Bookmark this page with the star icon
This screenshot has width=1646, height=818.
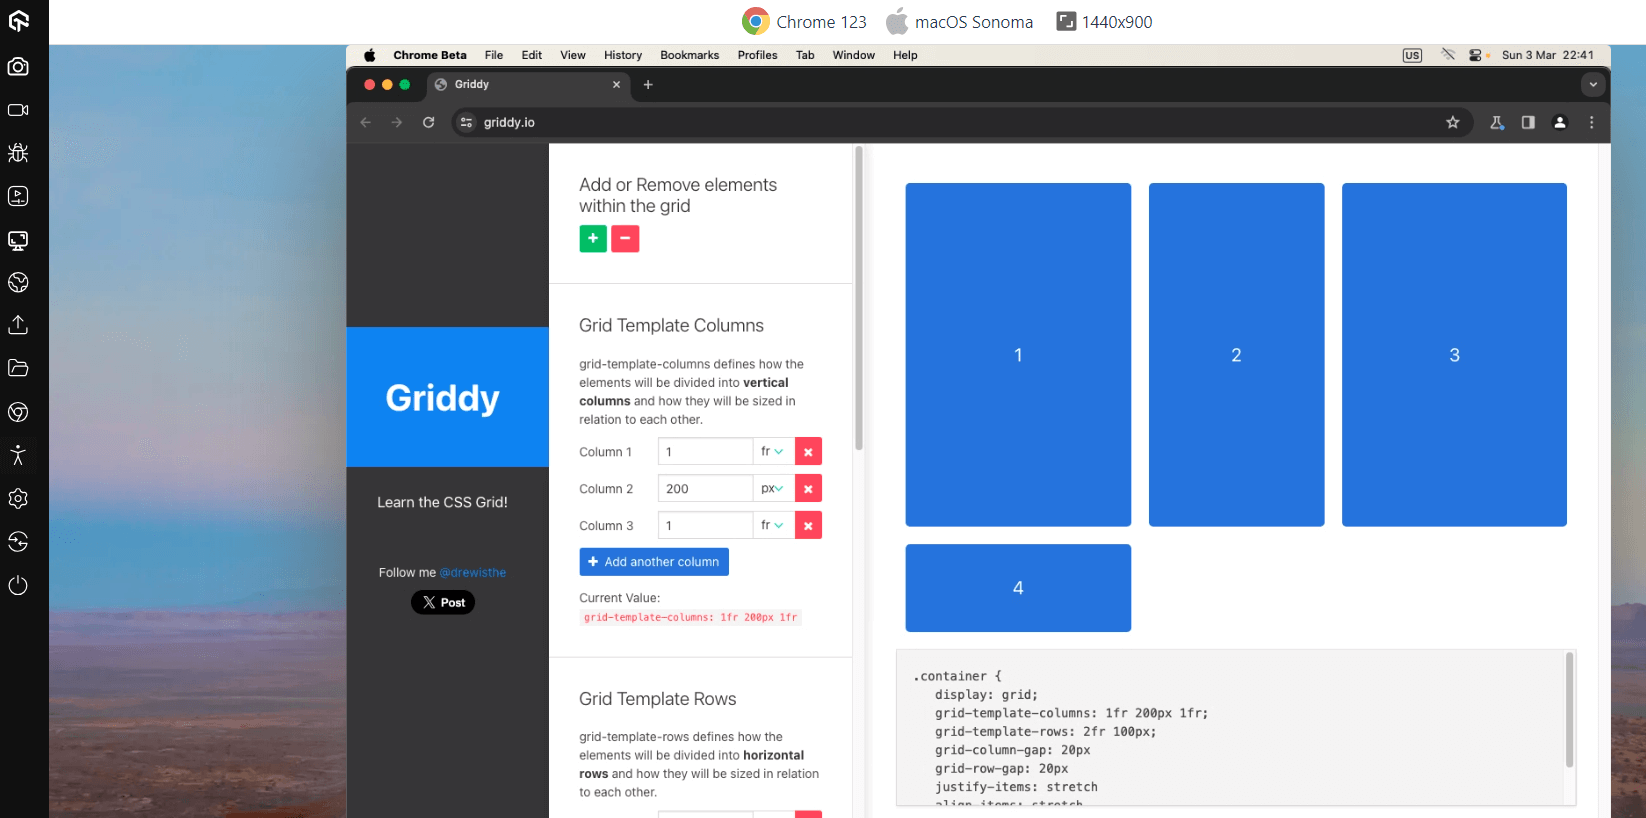[x=1453, y=123]
